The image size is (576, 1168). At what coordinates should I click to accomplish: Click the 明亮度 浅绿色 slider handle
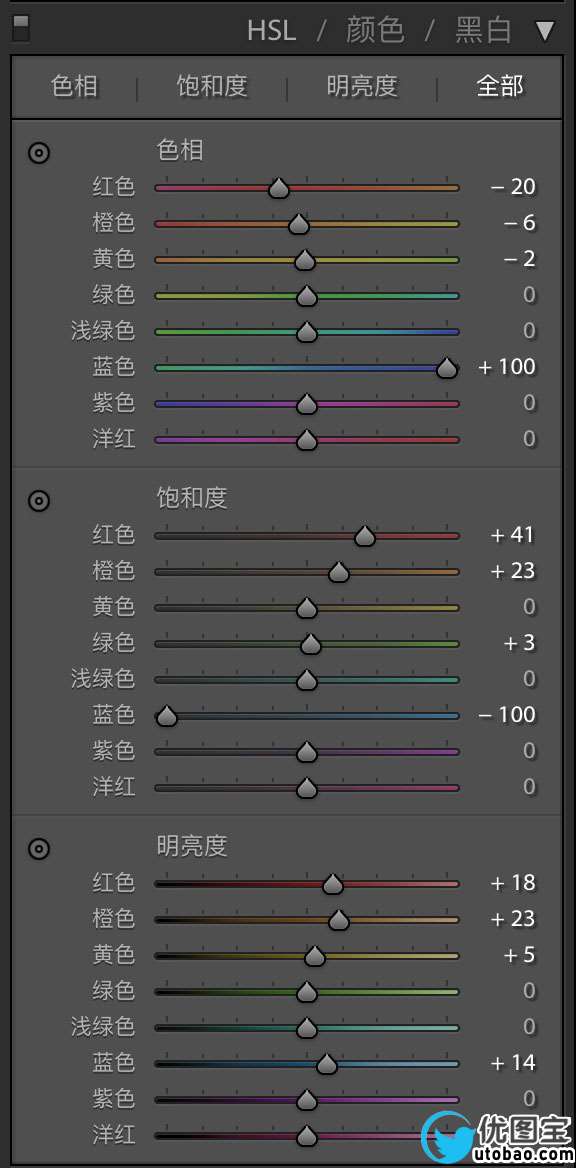pos(307,1028)
